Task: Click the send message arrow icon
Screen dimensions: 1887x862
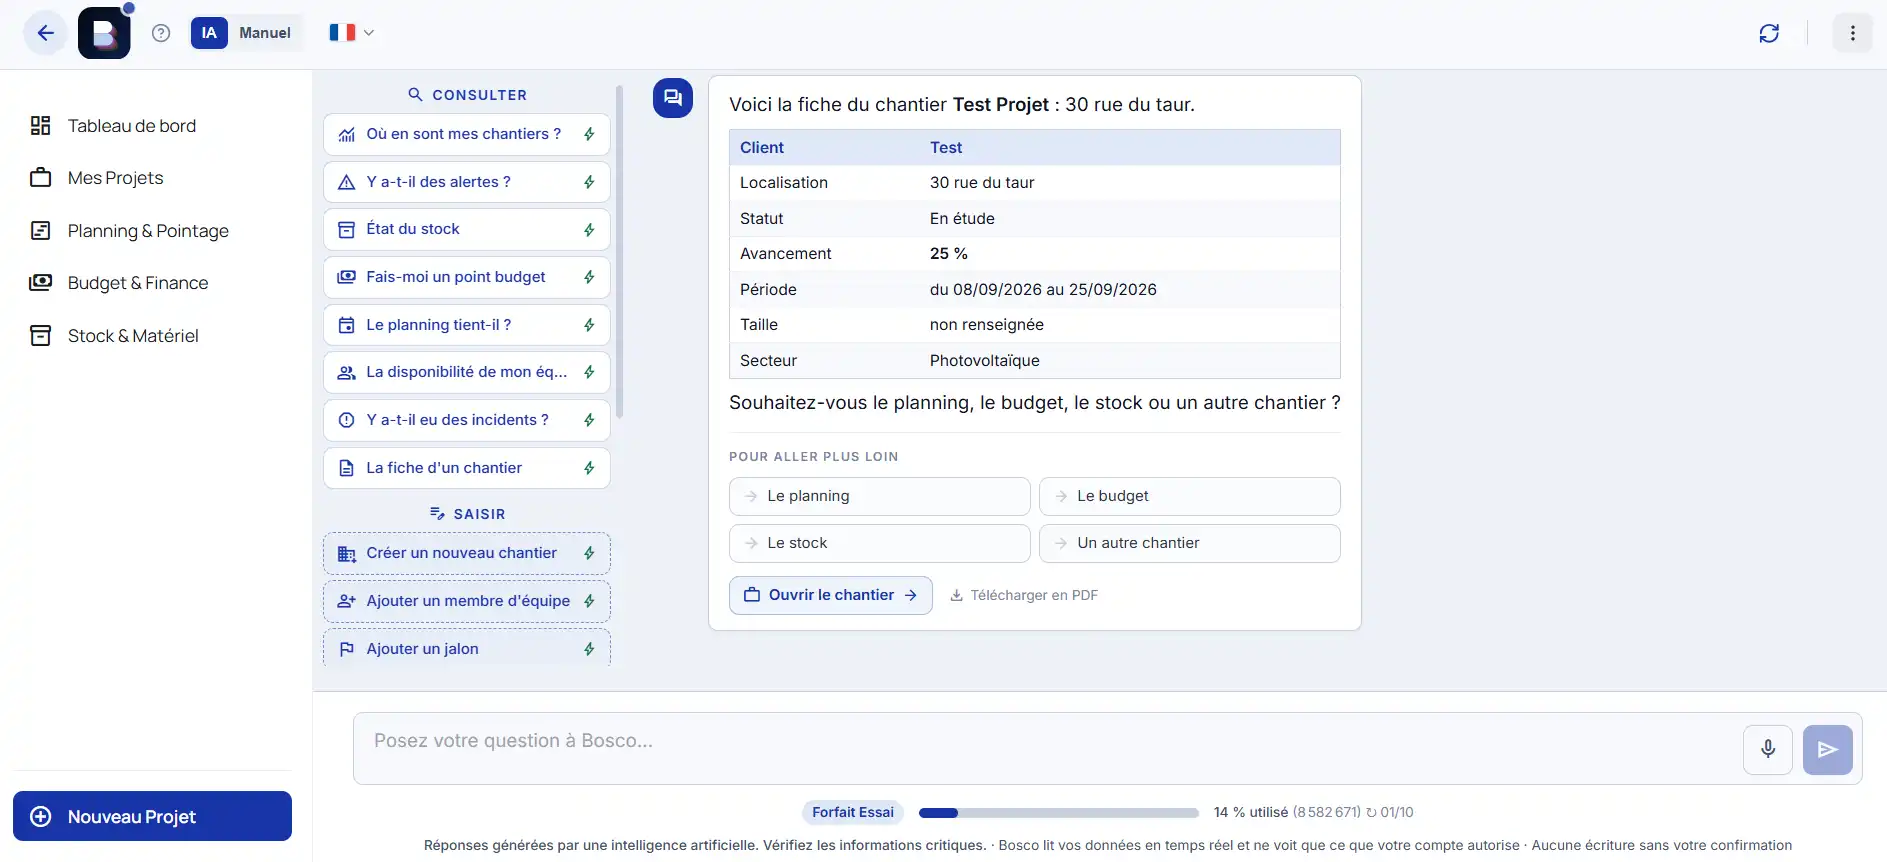Action: coord(1828,749)
